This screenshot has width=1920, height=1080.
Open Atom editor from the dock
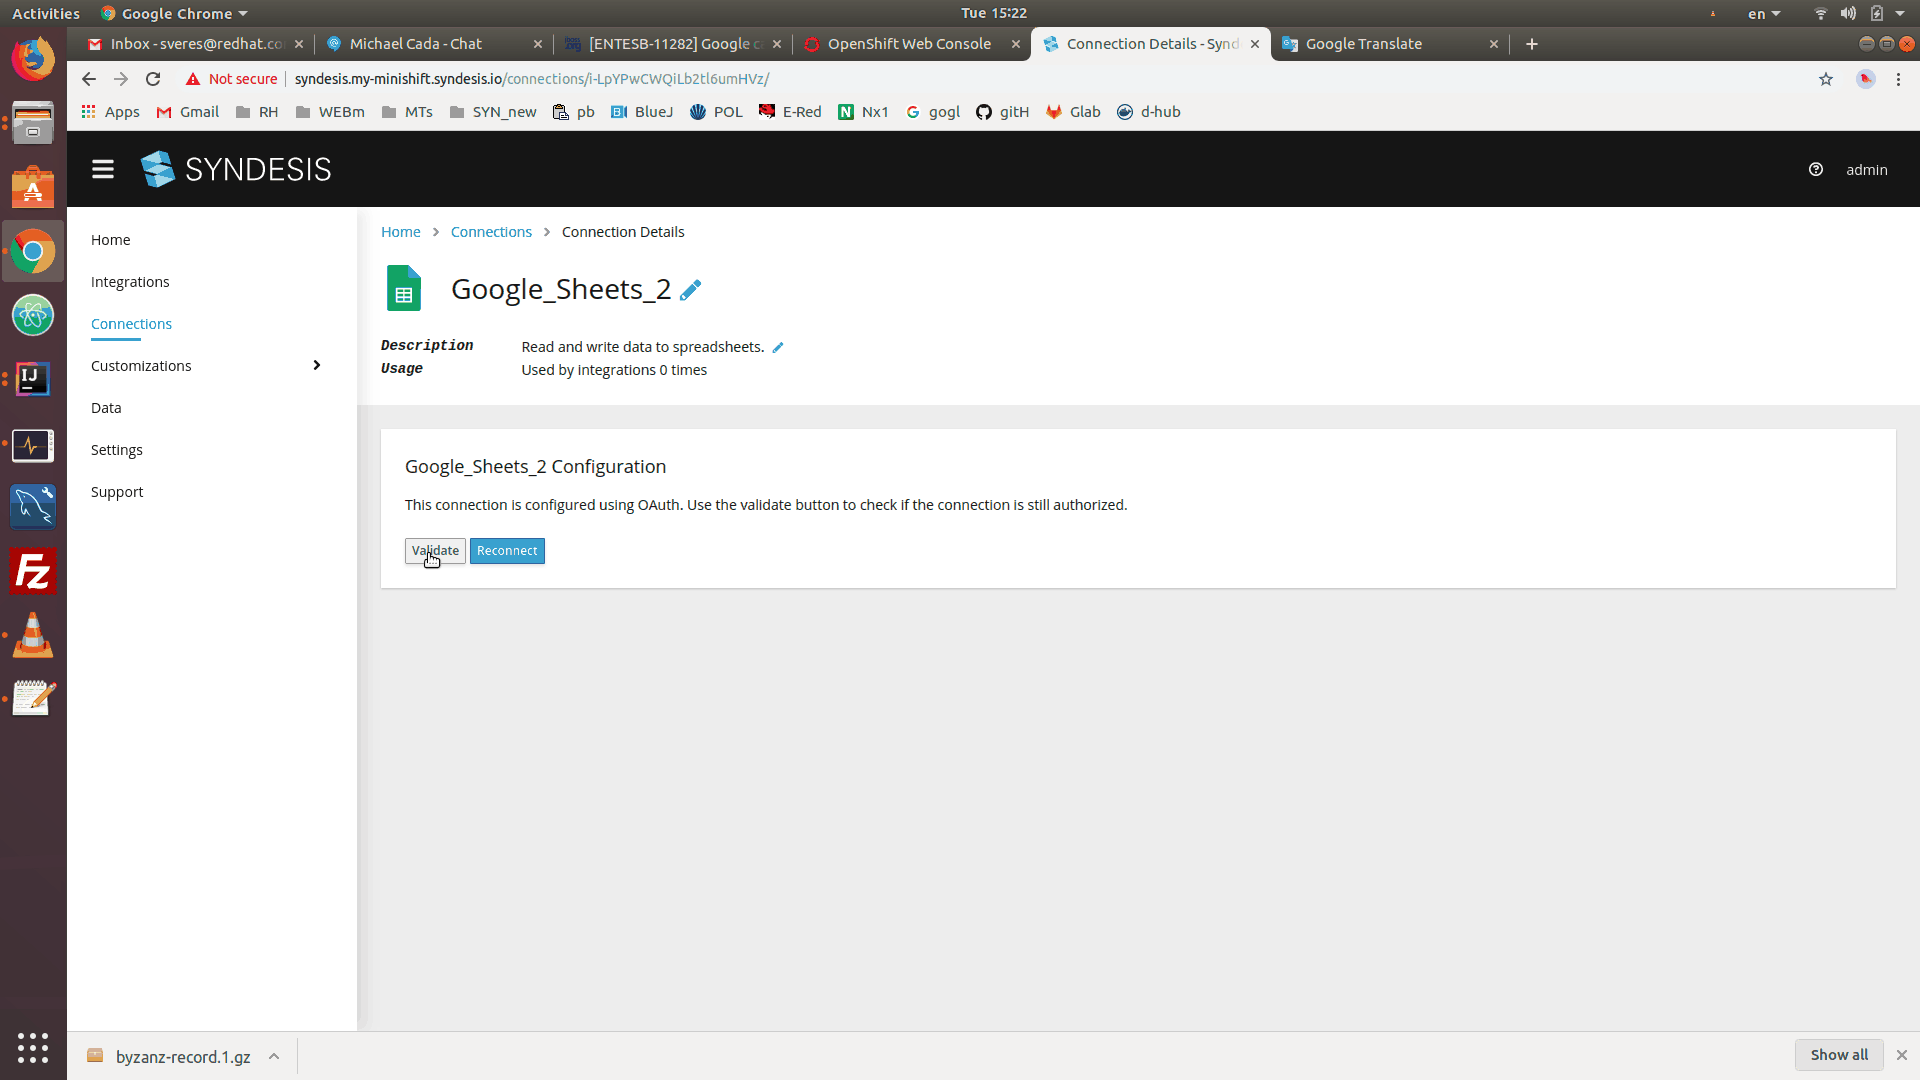click(33, 315)
